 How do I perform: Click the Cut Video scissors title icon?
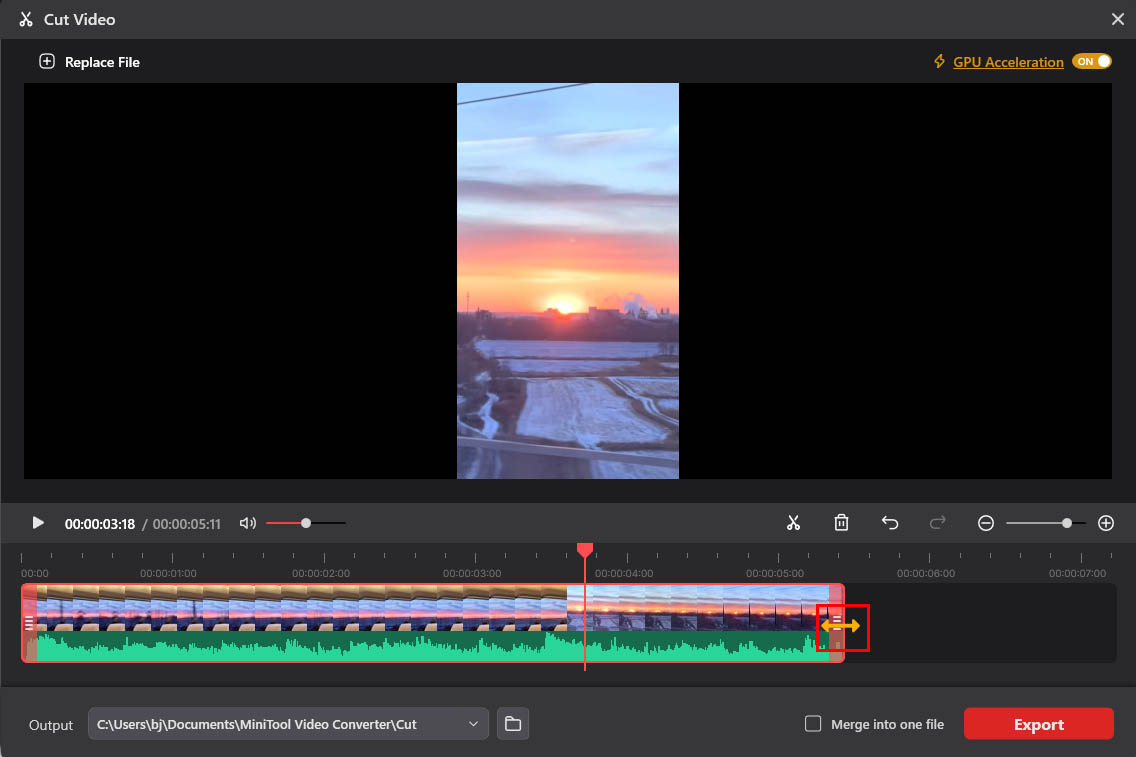[26, 20]
